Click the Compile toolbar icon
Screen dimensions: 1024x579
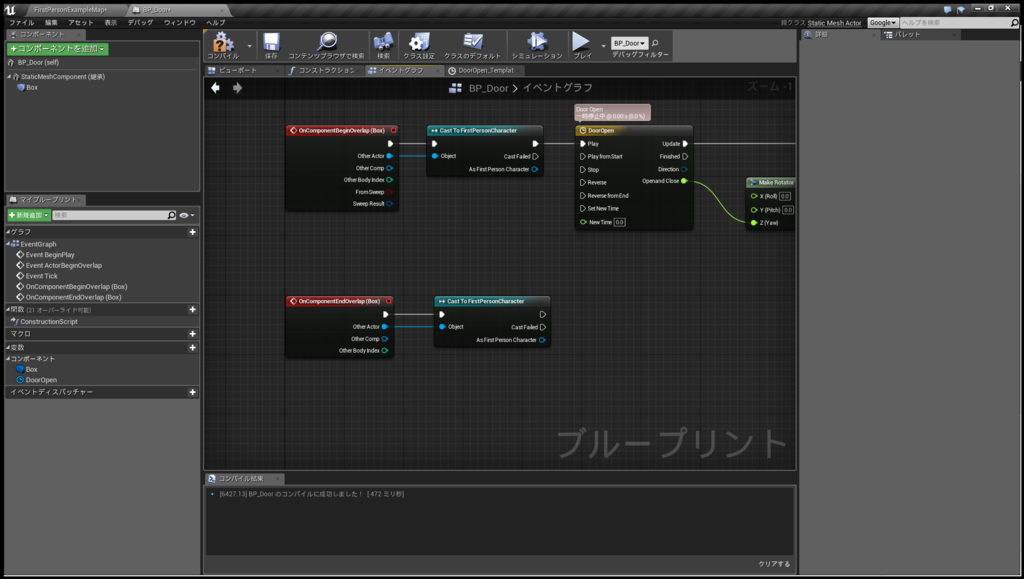pos(223,42)
